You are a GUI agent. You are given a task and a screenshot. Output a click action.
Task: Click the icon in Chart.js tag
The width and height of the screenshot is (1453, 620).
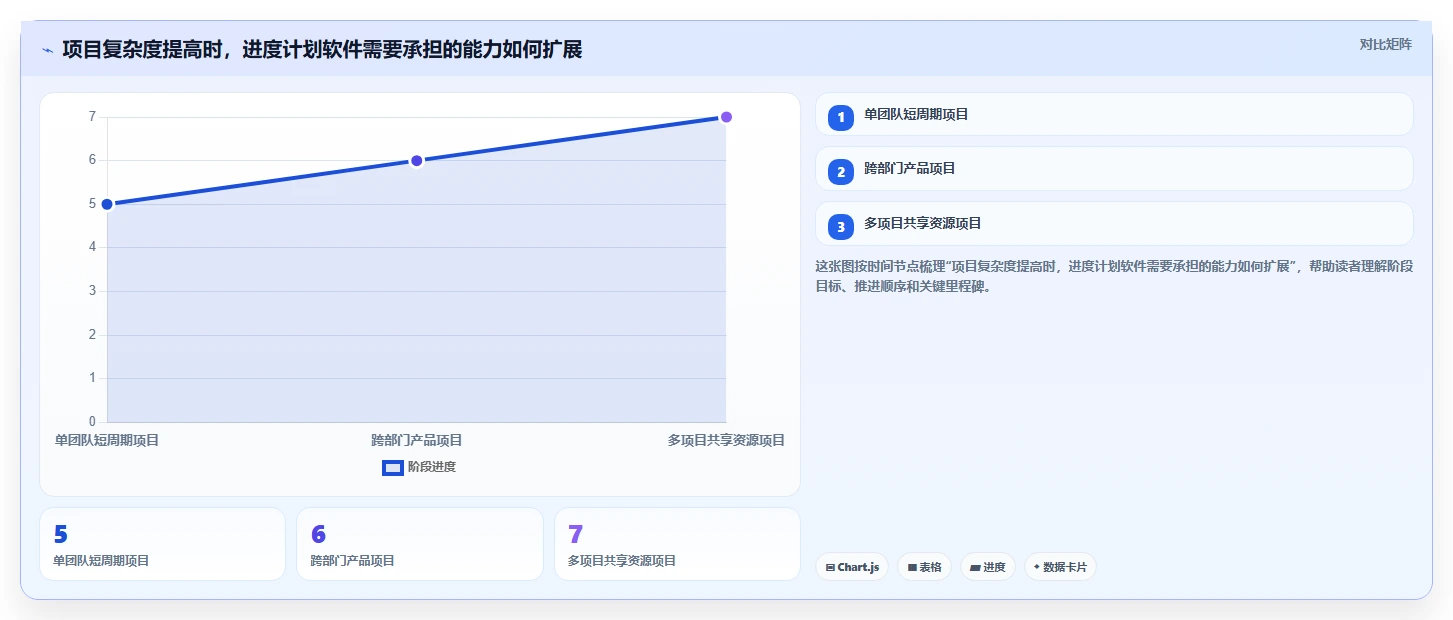click(830, 568)
